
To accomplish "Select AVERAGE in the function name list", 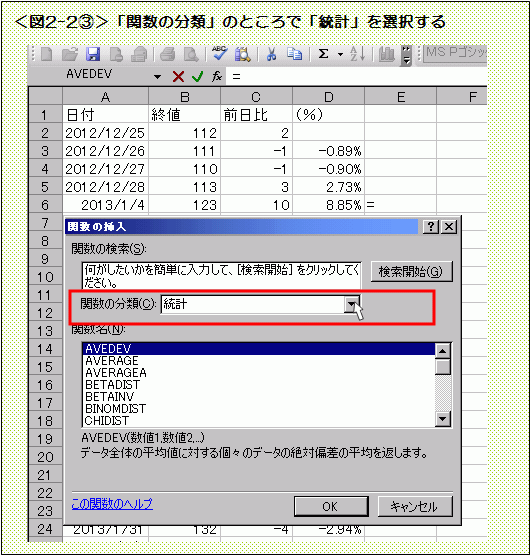I will pyautogui.click(x=112, y=361).
